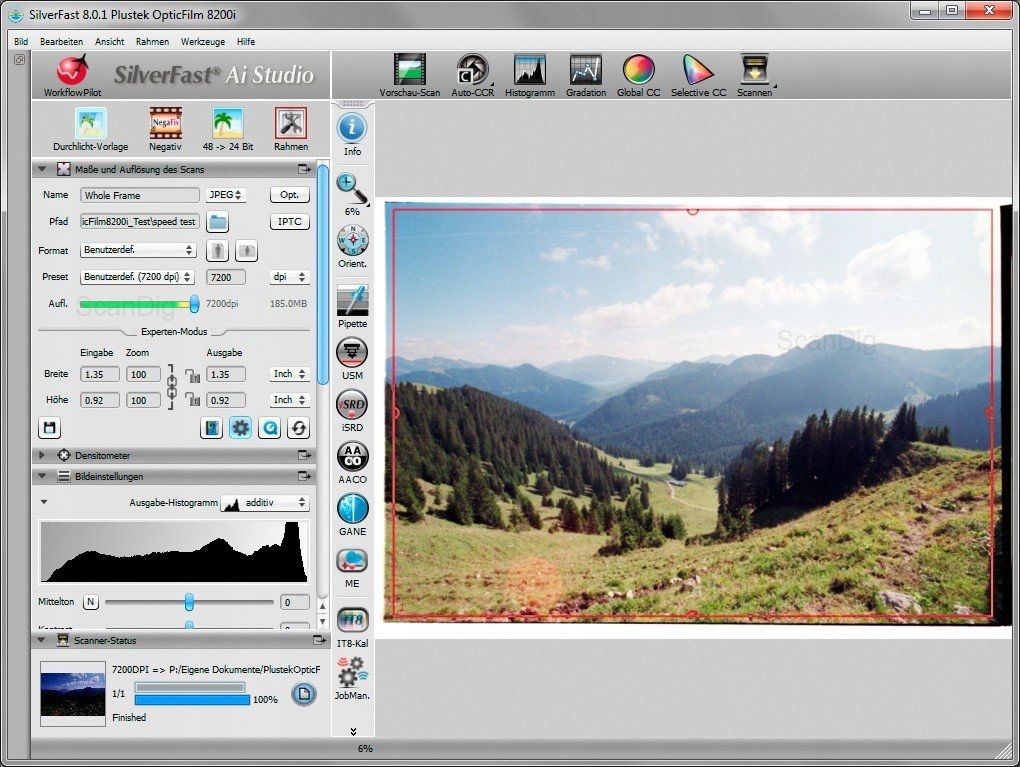Image resolution: width=1020 pixels, height=767 pixels.
Task: Click the Aufl. resolution slider handle
Action: tap(194, 304)
